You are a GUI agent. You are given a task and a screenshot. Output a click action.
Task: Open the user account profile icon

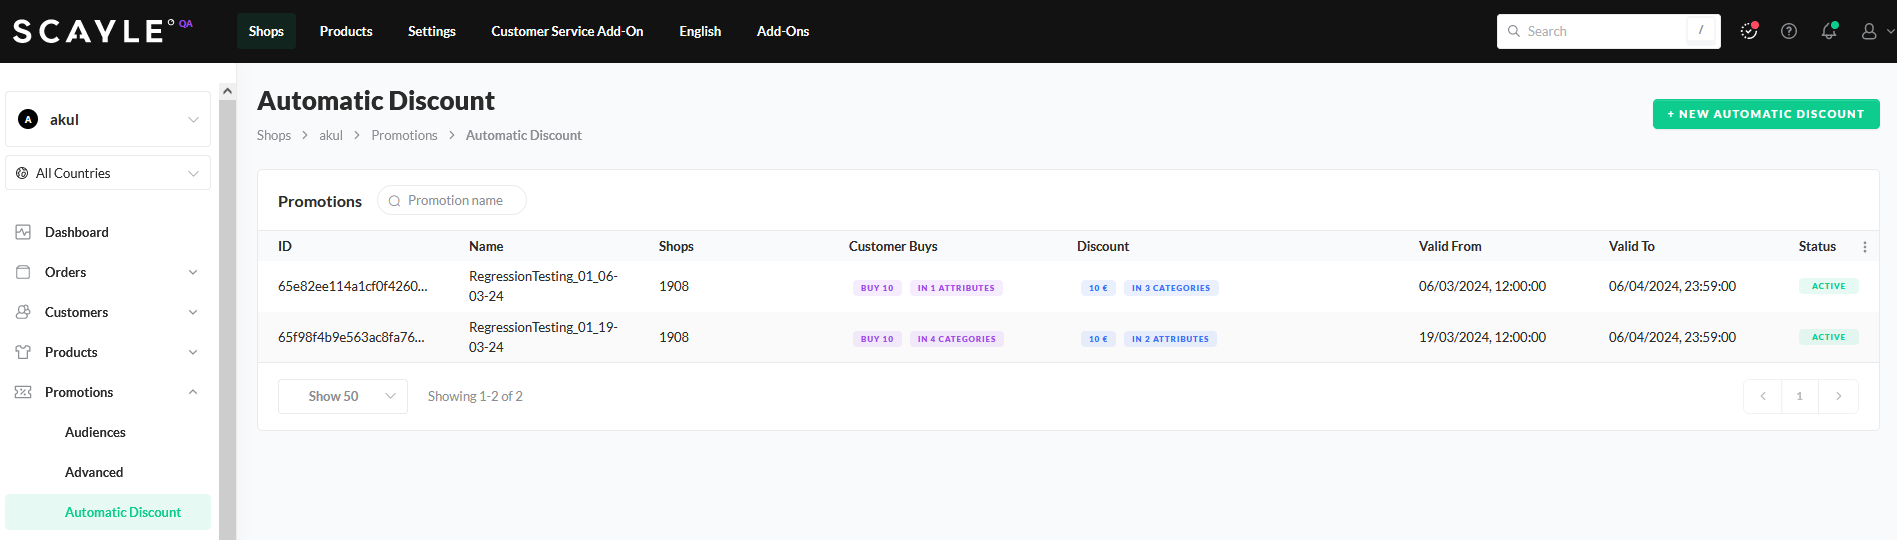[x=1869, y=31]
